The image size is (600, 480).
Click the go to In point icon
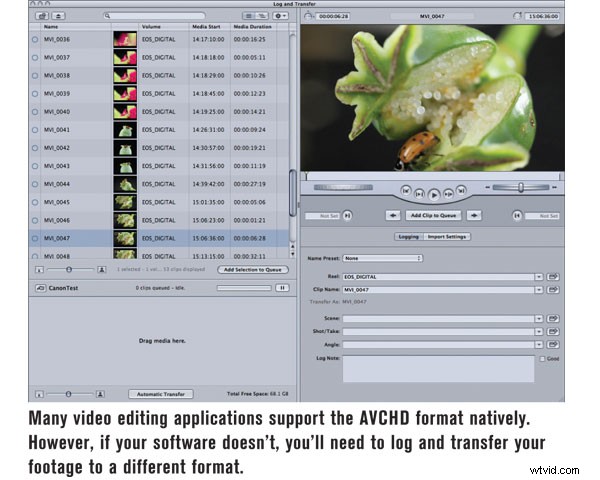347,216
